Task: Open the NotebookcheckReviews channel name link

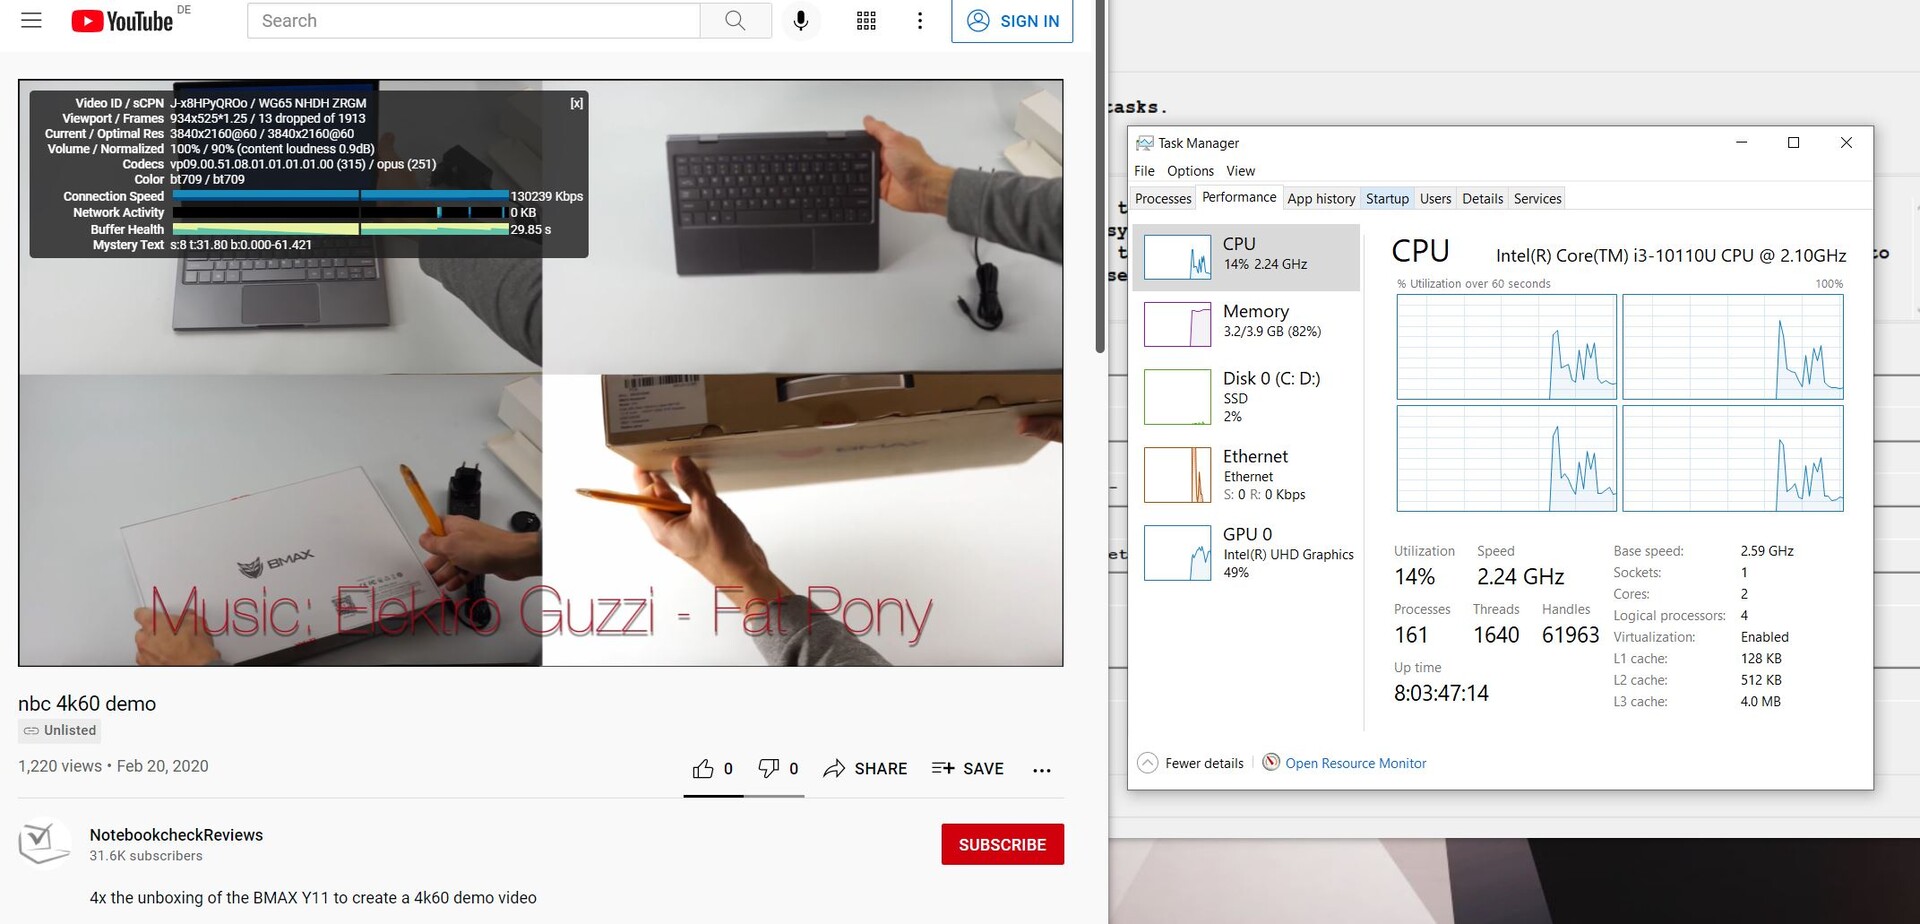Action: pyautogui.click(x=176, y=835)
